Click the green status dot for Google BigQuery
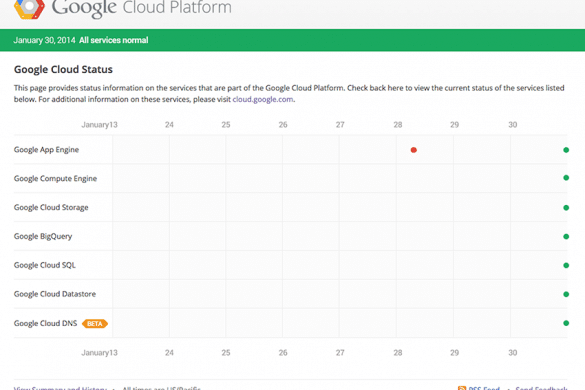The height and width of the screenshot is (390, 585). click(x=566, y=236)
